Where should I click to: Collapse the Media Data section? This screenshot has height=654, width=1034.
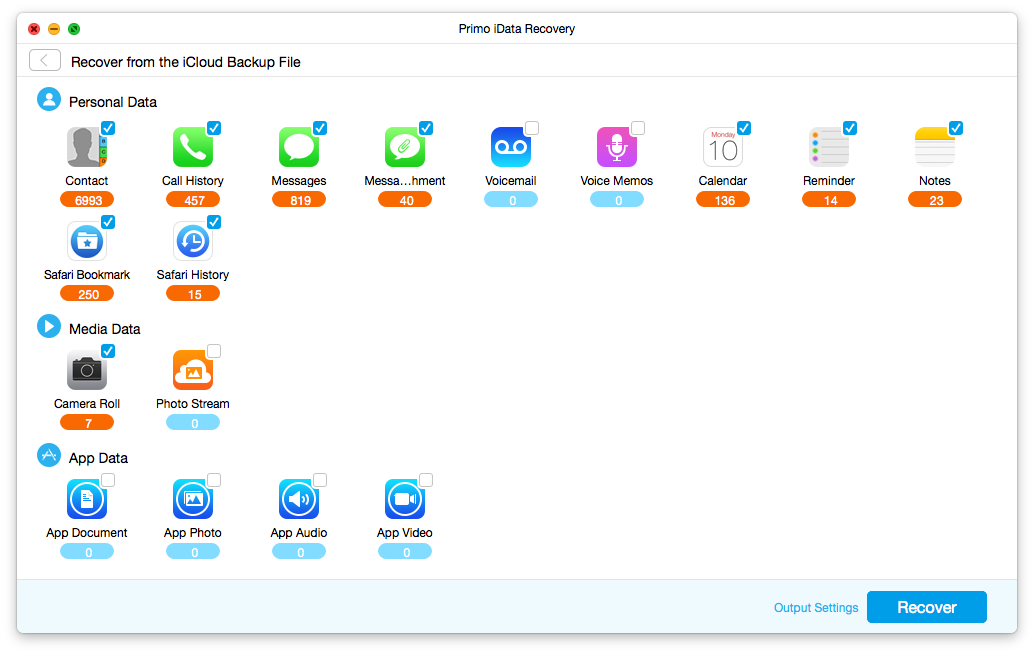point(49,327)
